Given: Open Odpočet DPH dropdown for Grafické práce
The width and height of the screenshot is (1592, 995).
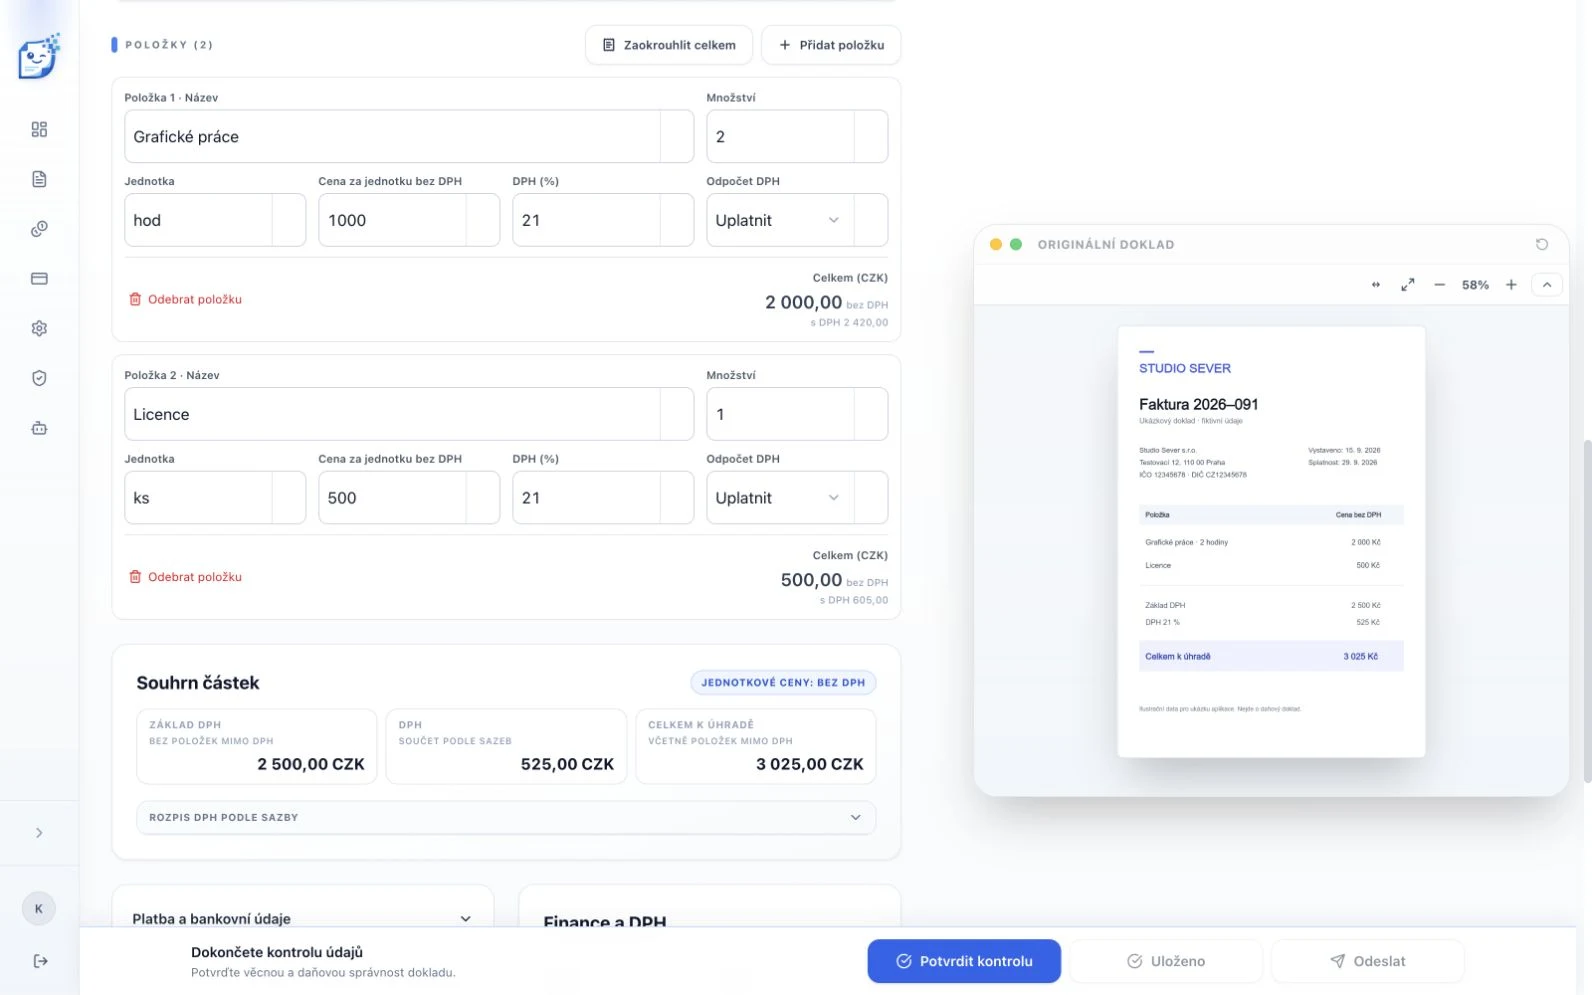Looking at the screenshot, I should (780, 220).
